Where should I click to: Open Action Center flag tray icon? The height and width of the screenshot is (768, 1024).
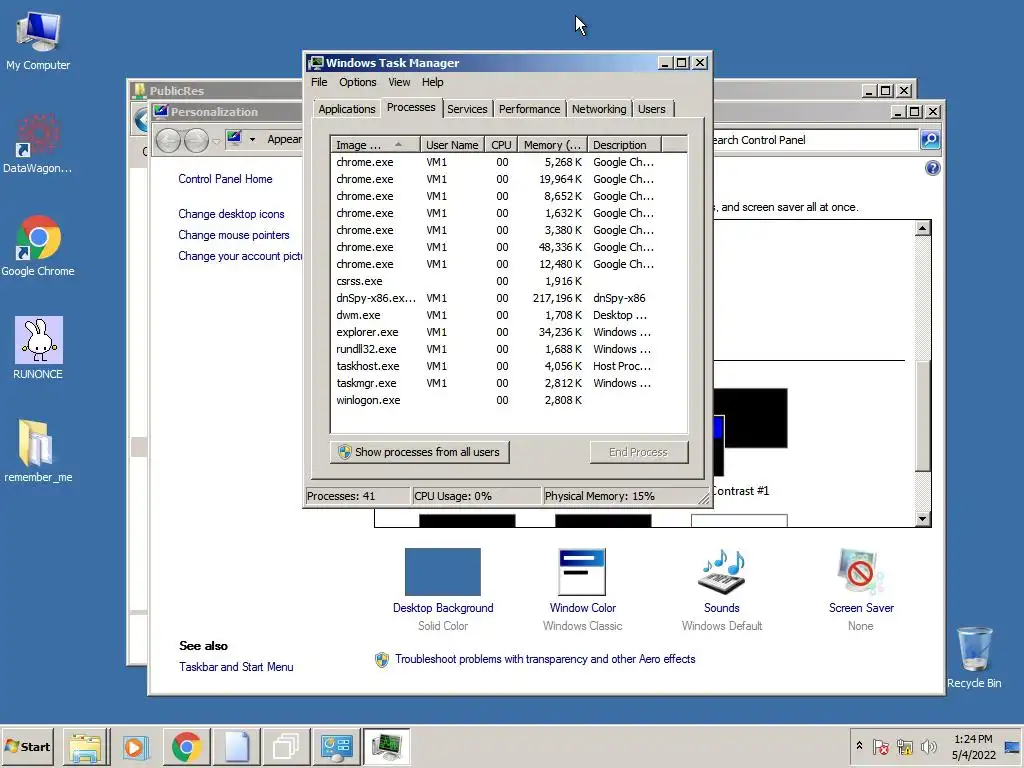(x=880, y=746)
